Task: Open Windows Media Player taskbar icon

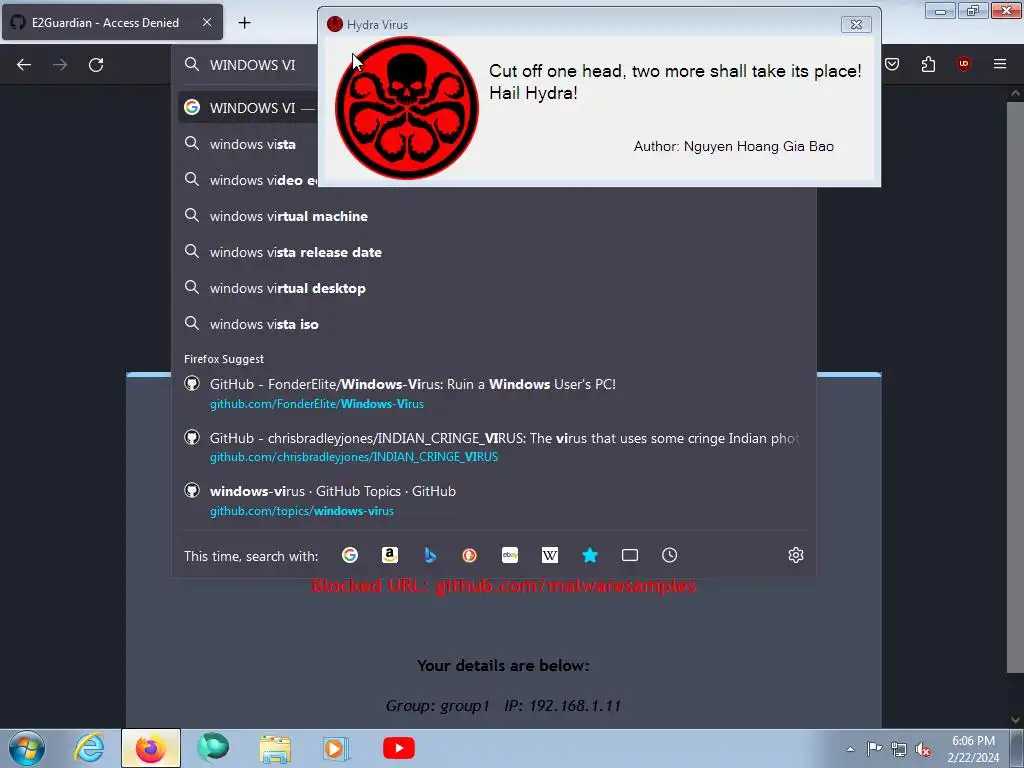Action: tap(336, 748)
